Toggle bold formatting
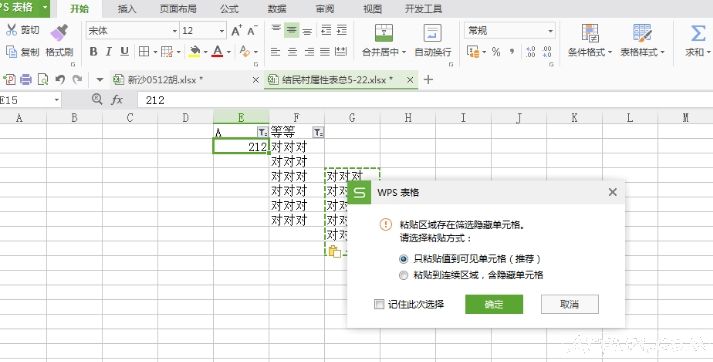This screenshot has width=713, height=362. coord(93,52)
